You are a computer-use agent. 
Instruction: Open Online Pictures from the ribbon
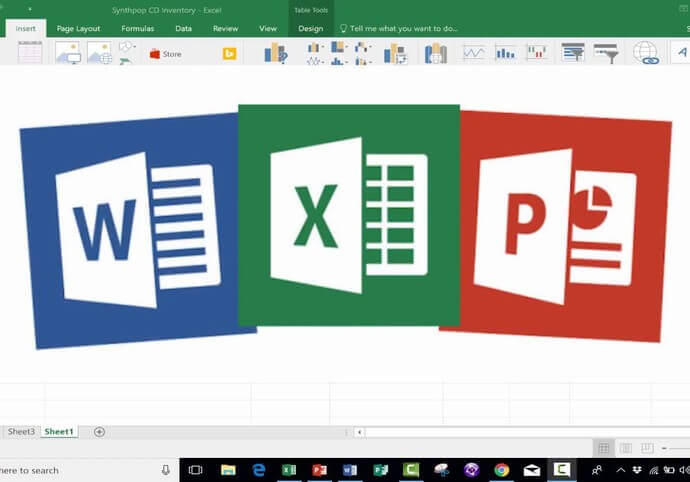[99, 53]
